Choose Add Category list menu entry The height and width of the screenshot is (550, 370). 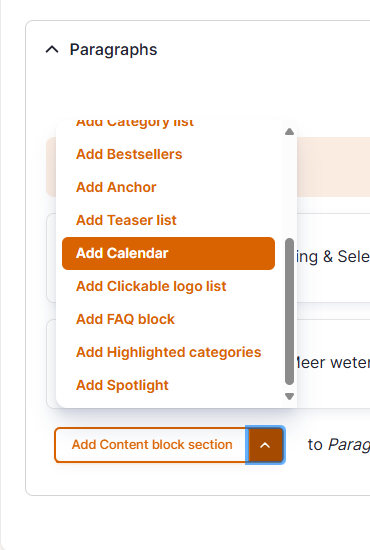click(135, 122)
